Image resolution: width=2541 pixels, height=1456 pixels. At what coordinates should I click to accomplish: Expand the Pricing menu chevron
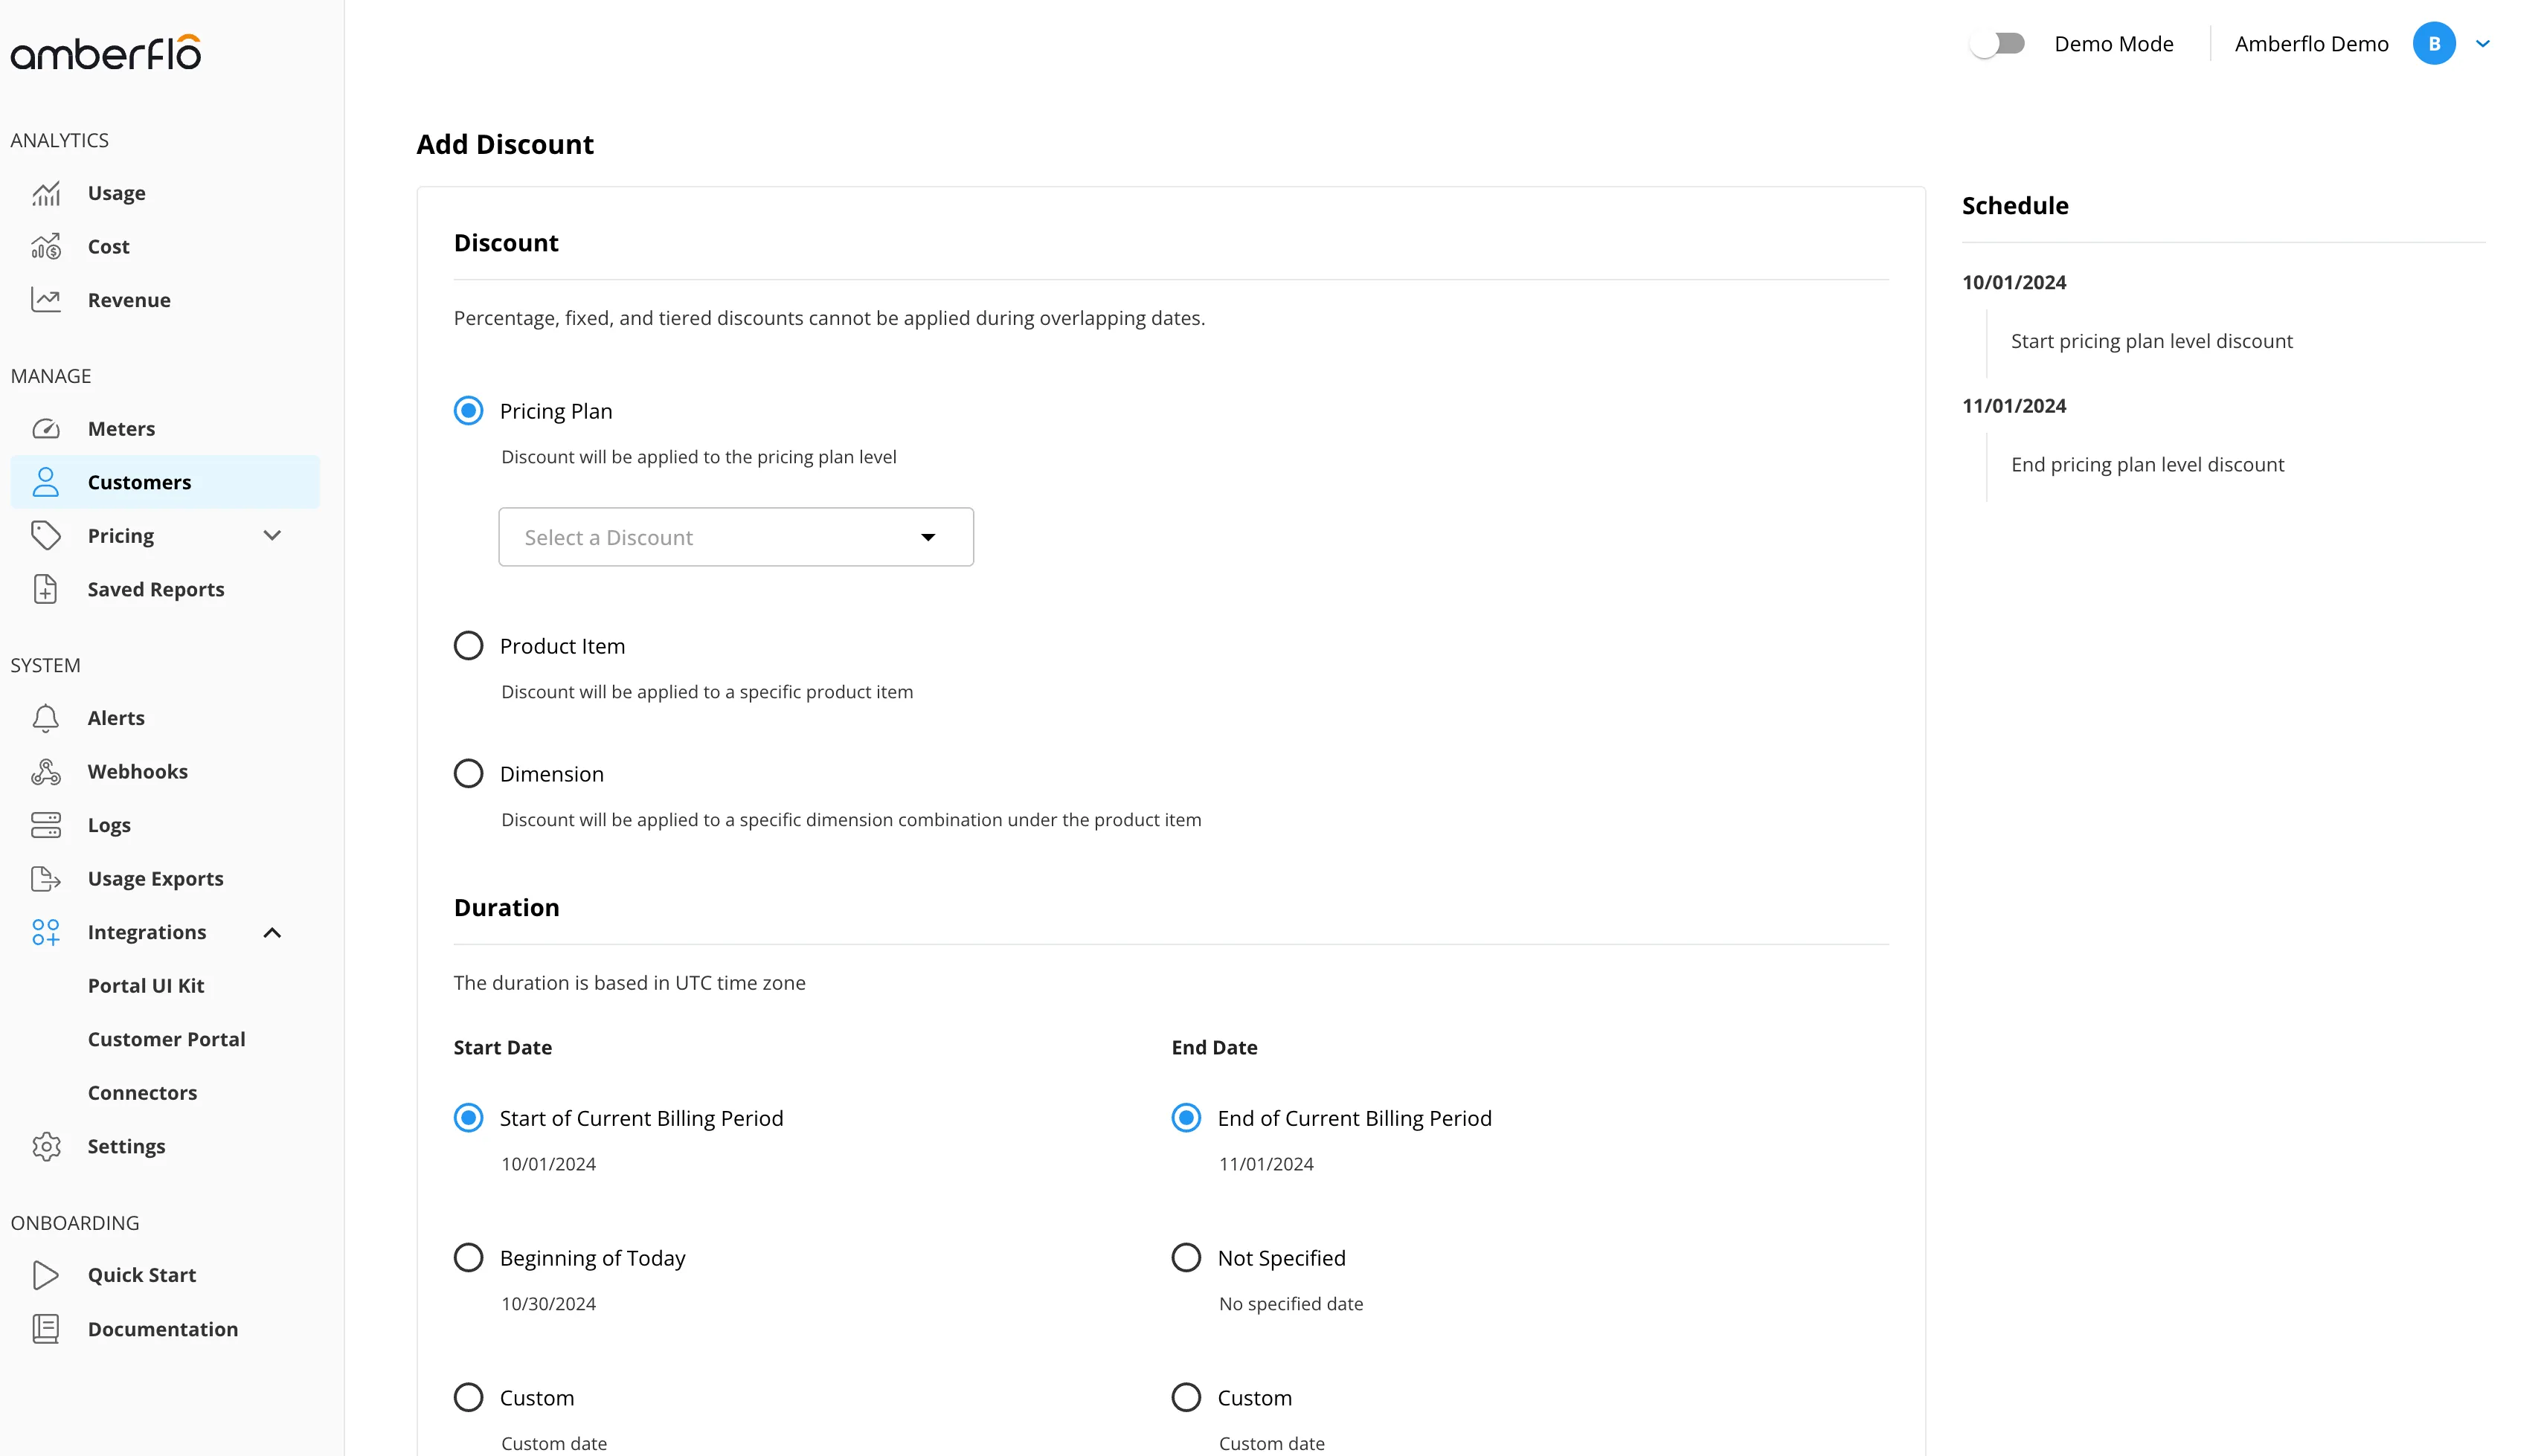coord(272,536)
